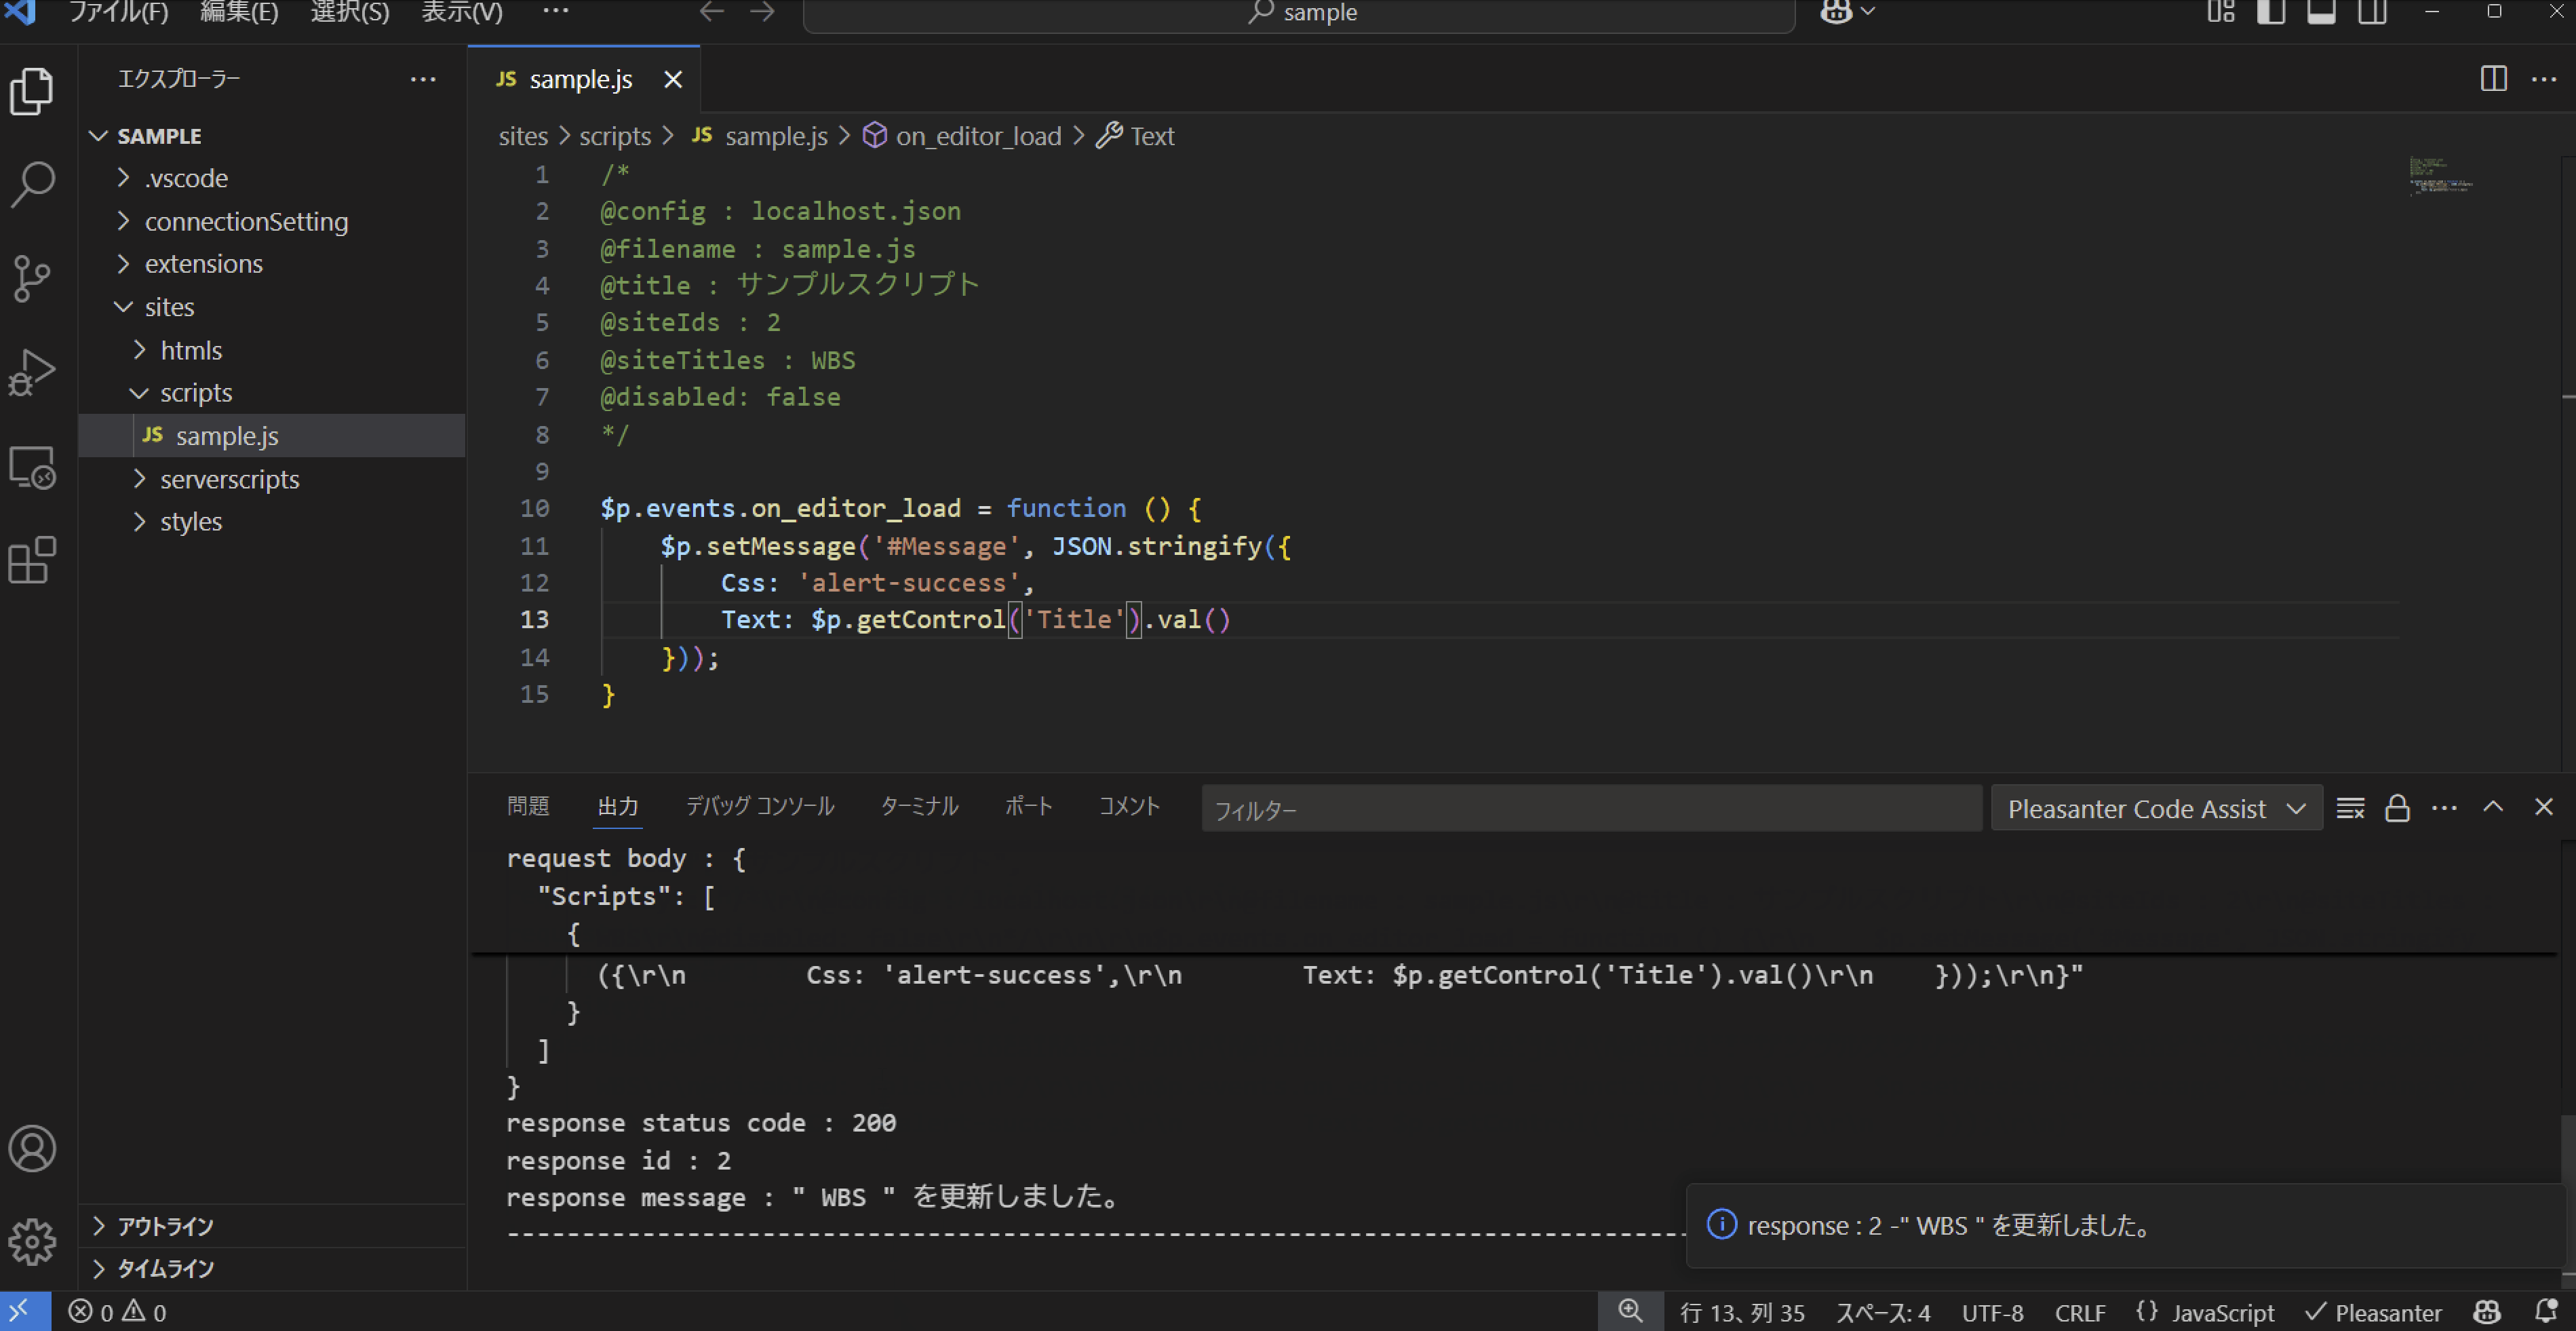2576x1331 pixels.
Task: Close the sample.js editor tab
Action: 673,79
